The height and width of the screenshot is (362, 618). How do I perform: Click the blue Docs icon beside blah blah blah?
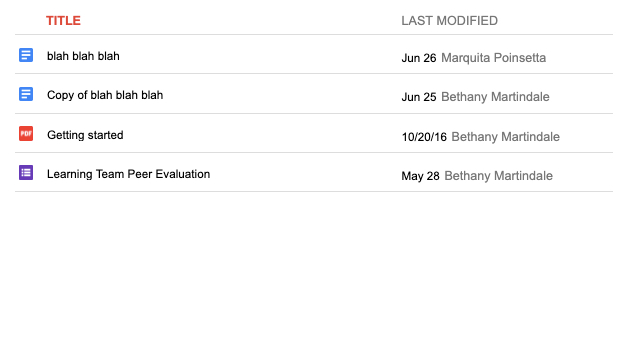pos(26,55)
